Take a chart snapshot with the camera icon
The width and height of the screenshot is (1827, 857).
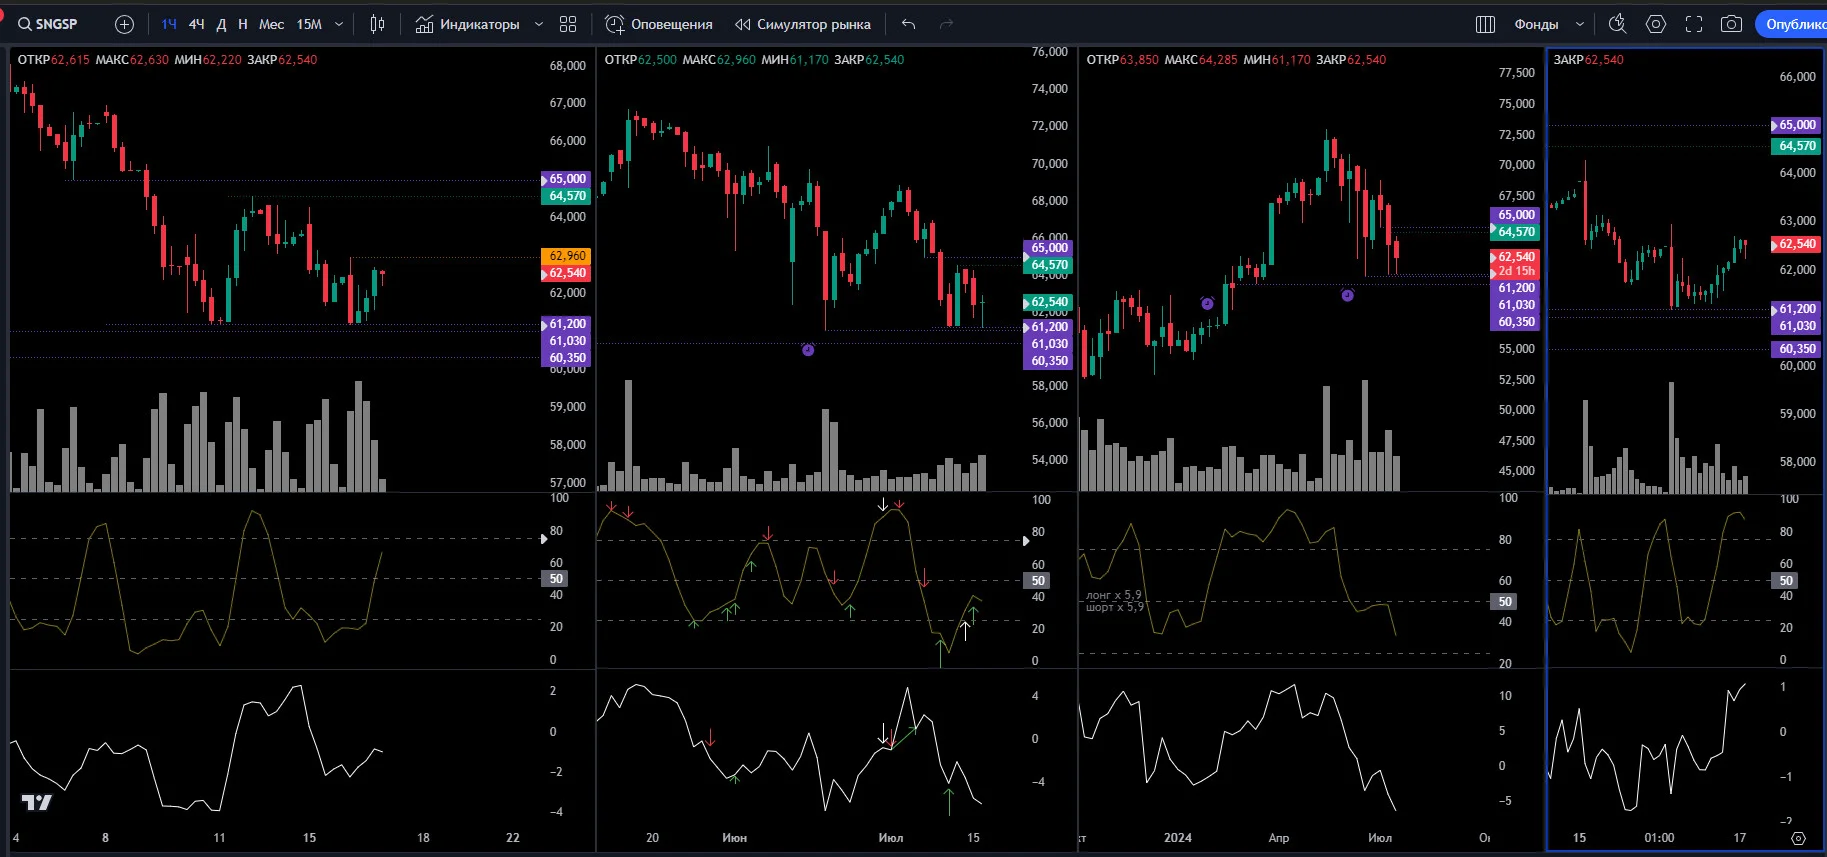[1731, 24]
